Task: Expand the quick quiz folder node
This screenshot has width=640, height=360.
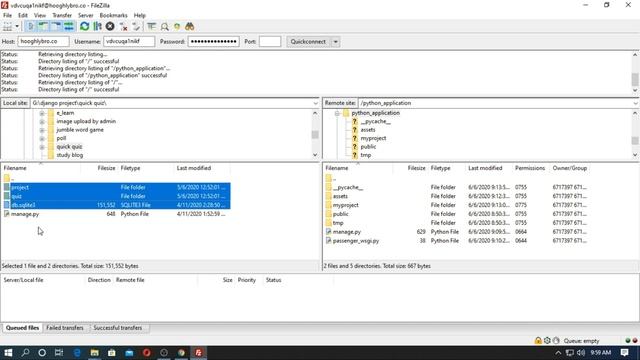Action: [42, 147]
